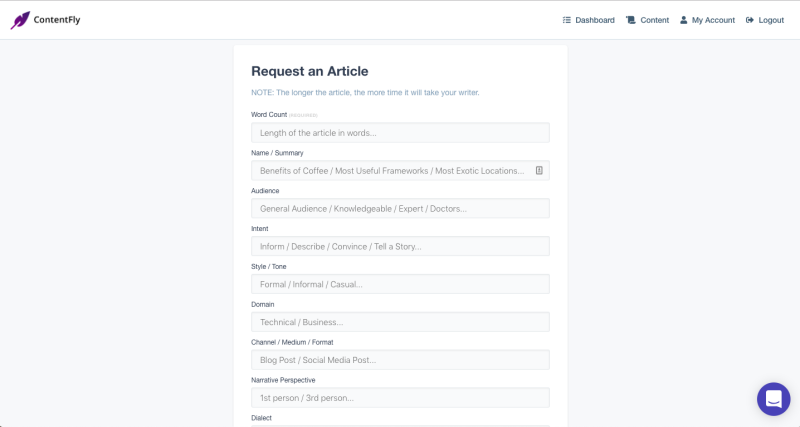The image size is (800, 427).
Task: Click the Narrative Perspective label
Action: tap(283, 380)
